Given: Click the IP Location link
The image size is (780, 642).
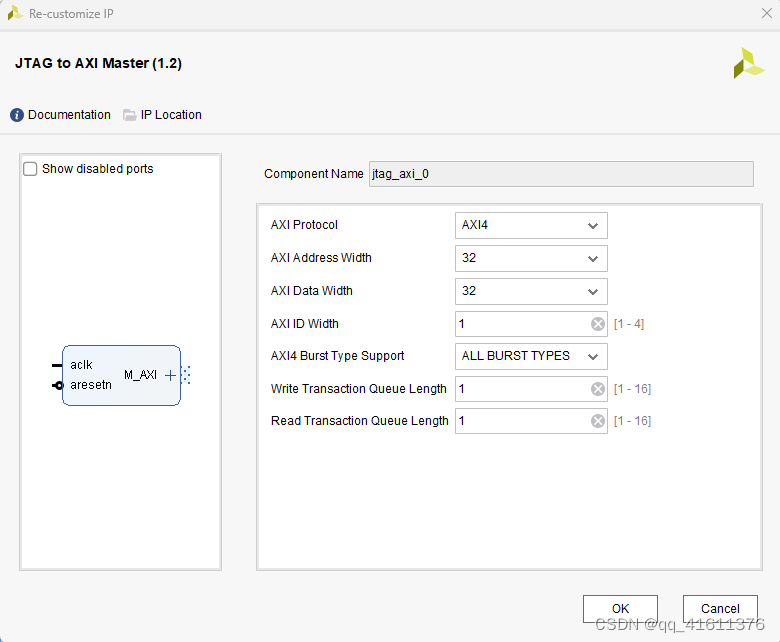Looking at the screenshot, I should pyautogui.click(x=171, y=115).
